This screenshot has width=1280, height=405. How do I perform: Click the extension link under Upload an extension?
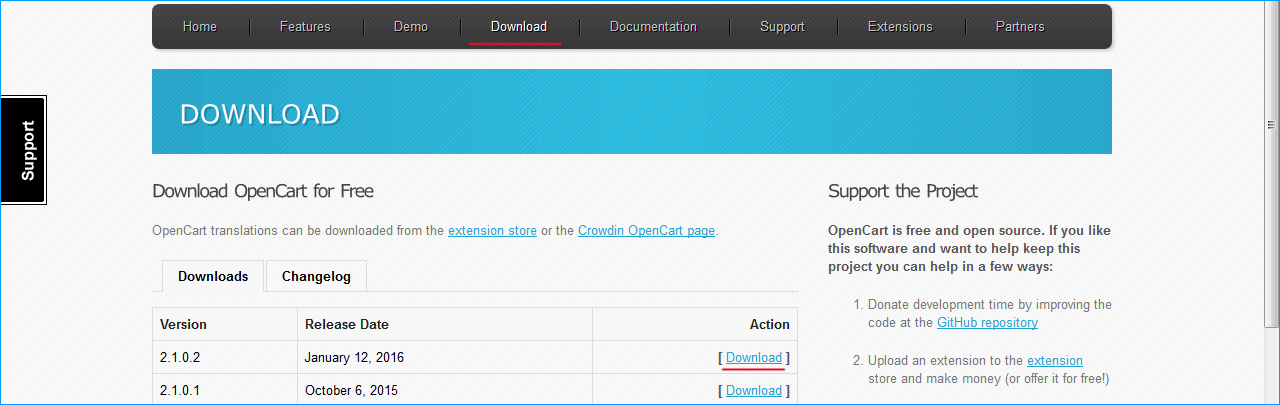coord(1054,360)
